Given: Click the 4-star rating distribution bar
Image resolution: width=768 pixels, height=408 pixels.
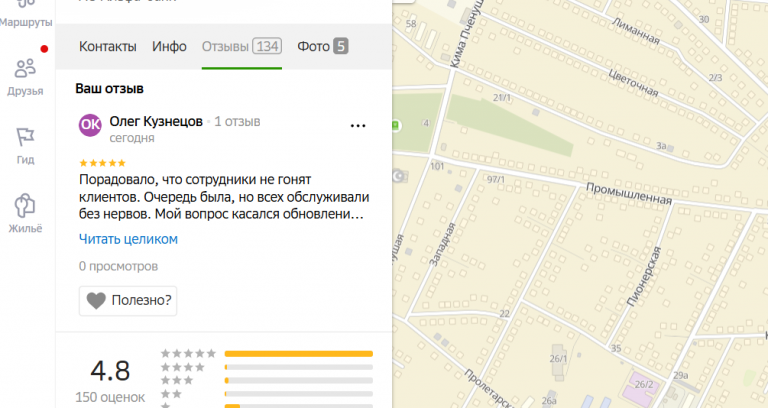Looking at the screenshot, I should pos(299,367).
